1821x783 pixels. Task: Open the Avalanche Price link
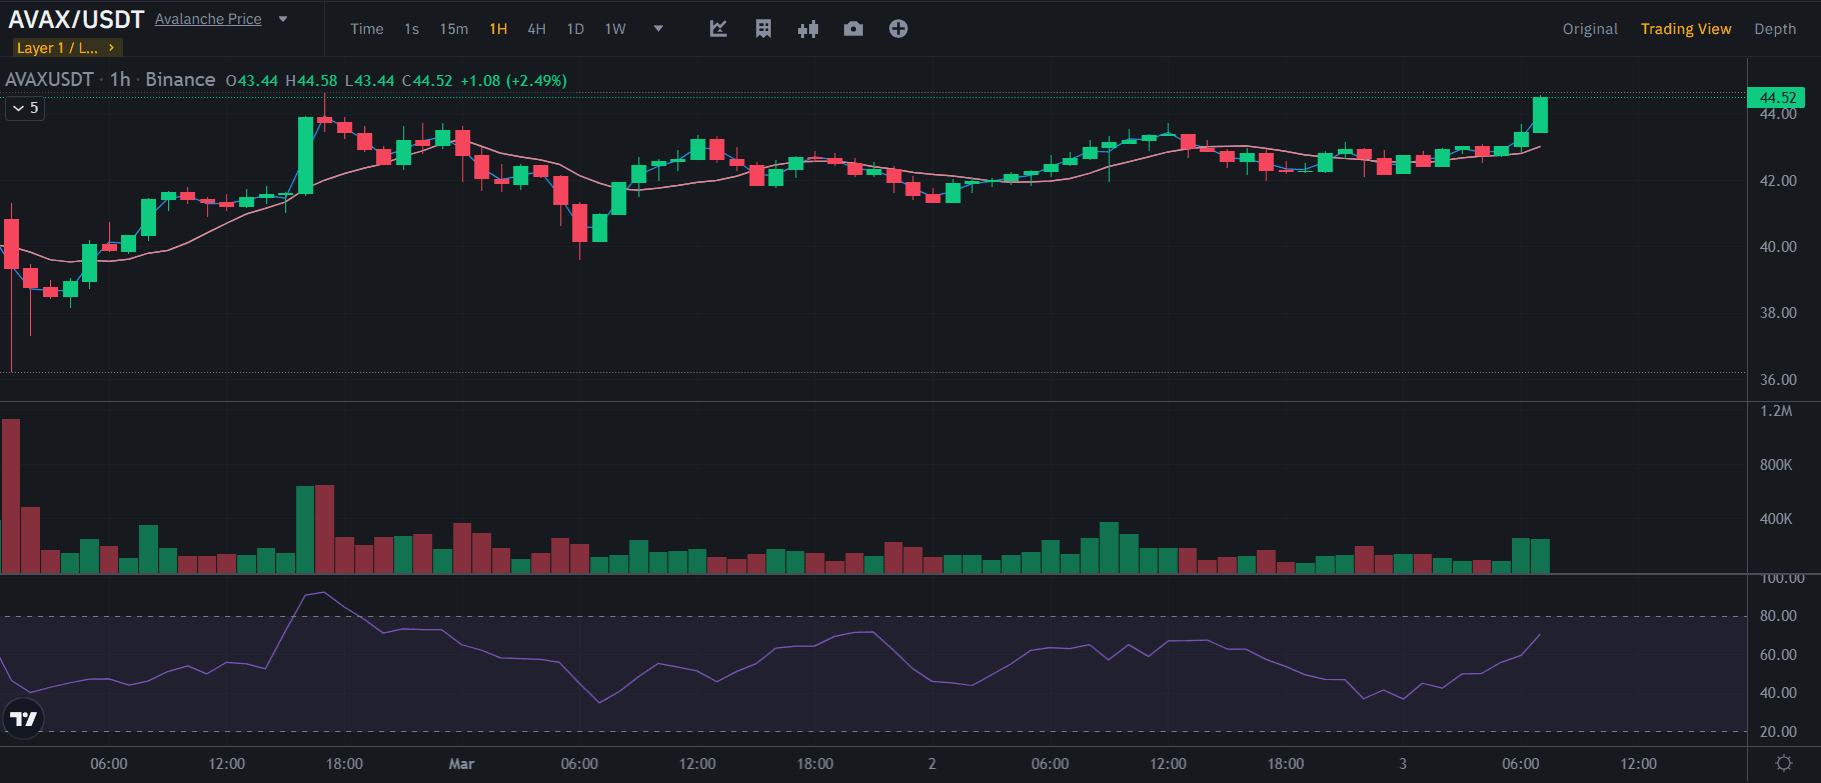(208, 19)
